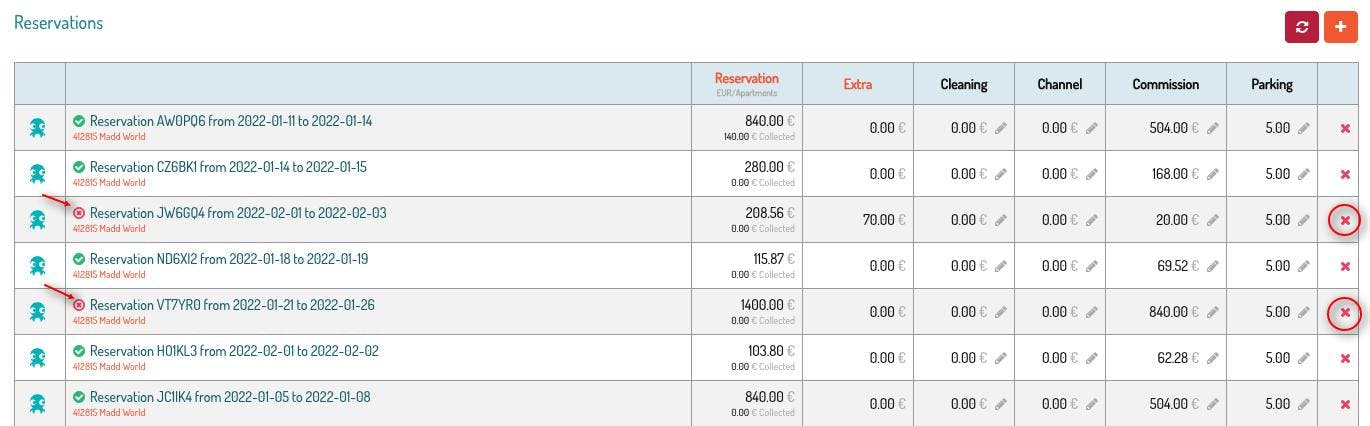This screenshot has width=1370, height=426.
Task: Remove the cancelled JW6GQ4 reservation row
Action: click(1345, 220)
